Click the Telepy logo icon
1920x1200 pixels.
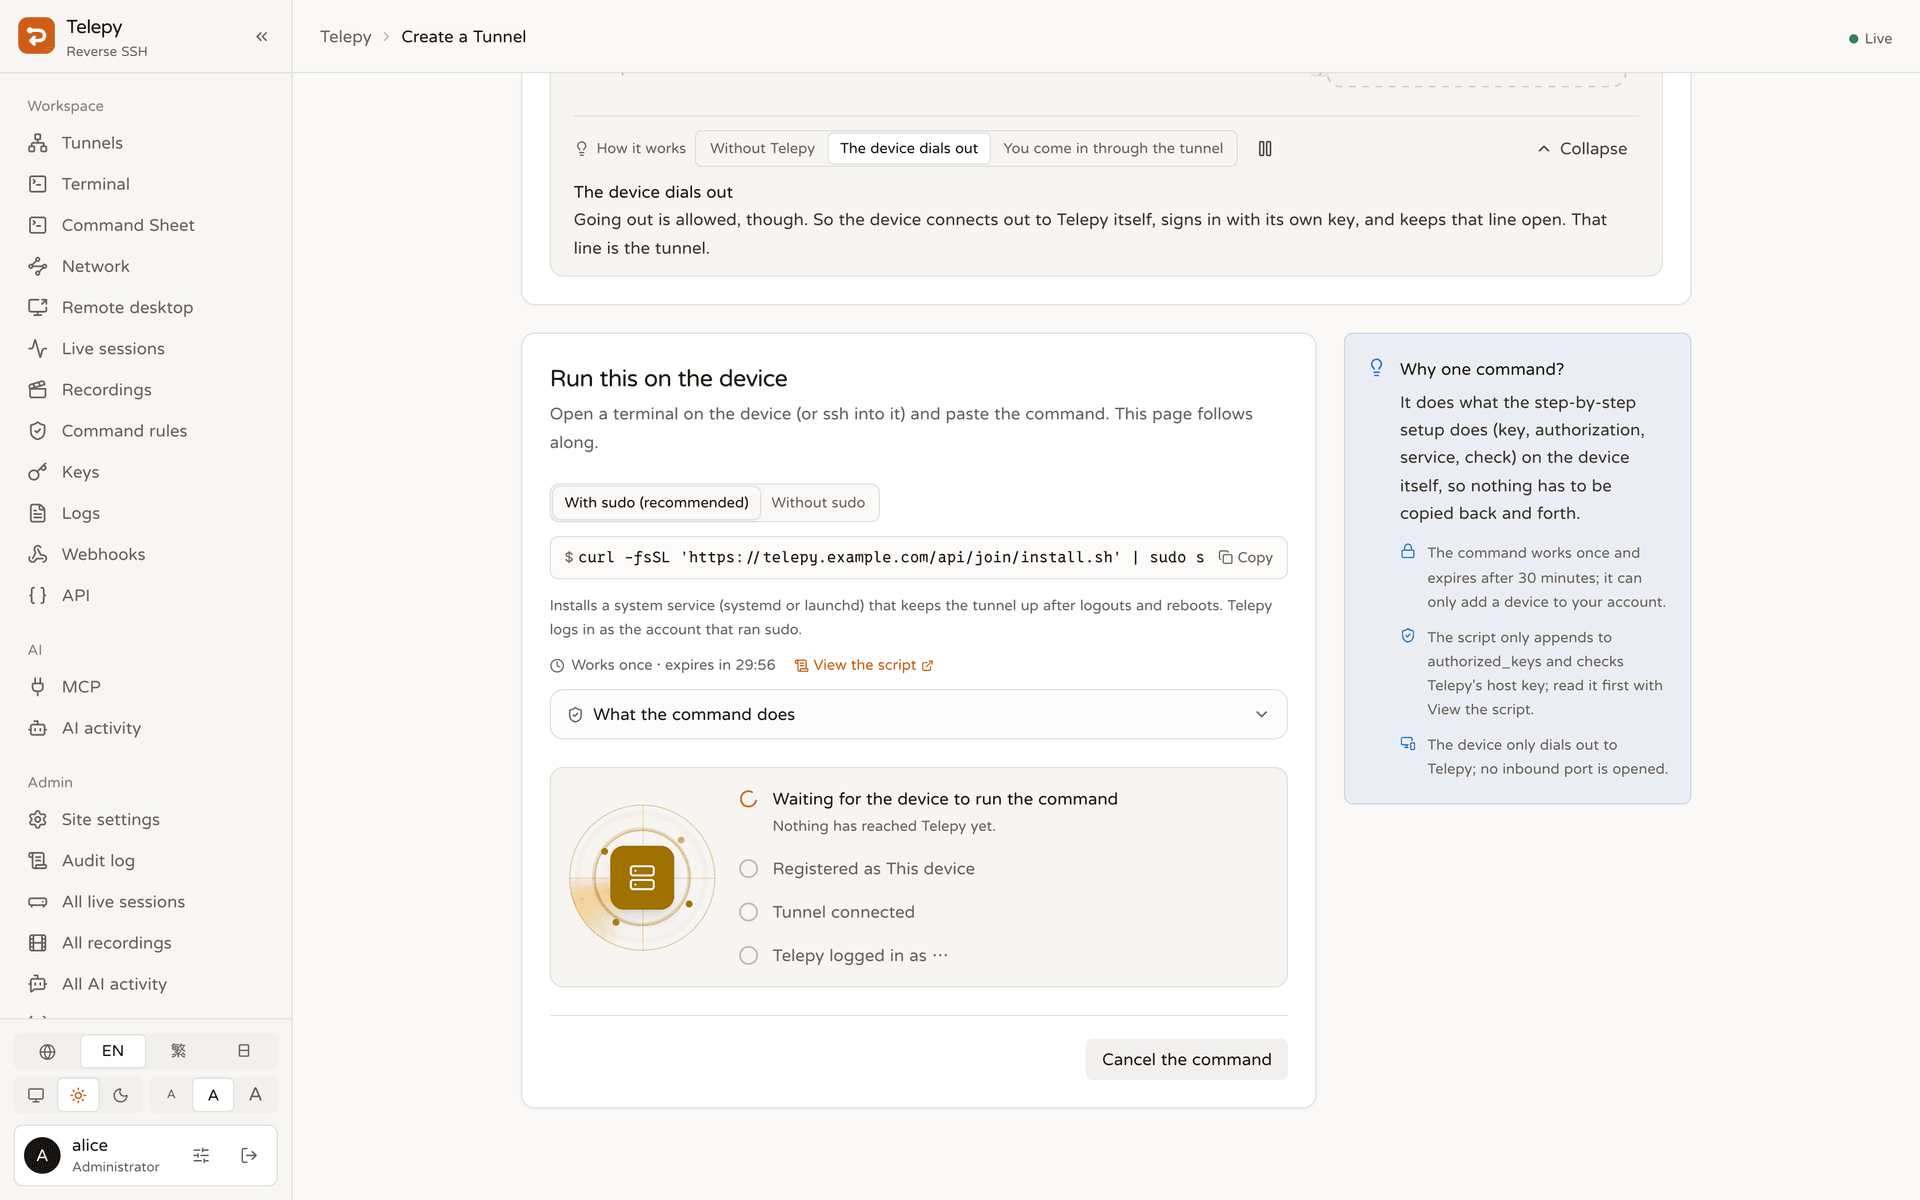tap(37, 36)
